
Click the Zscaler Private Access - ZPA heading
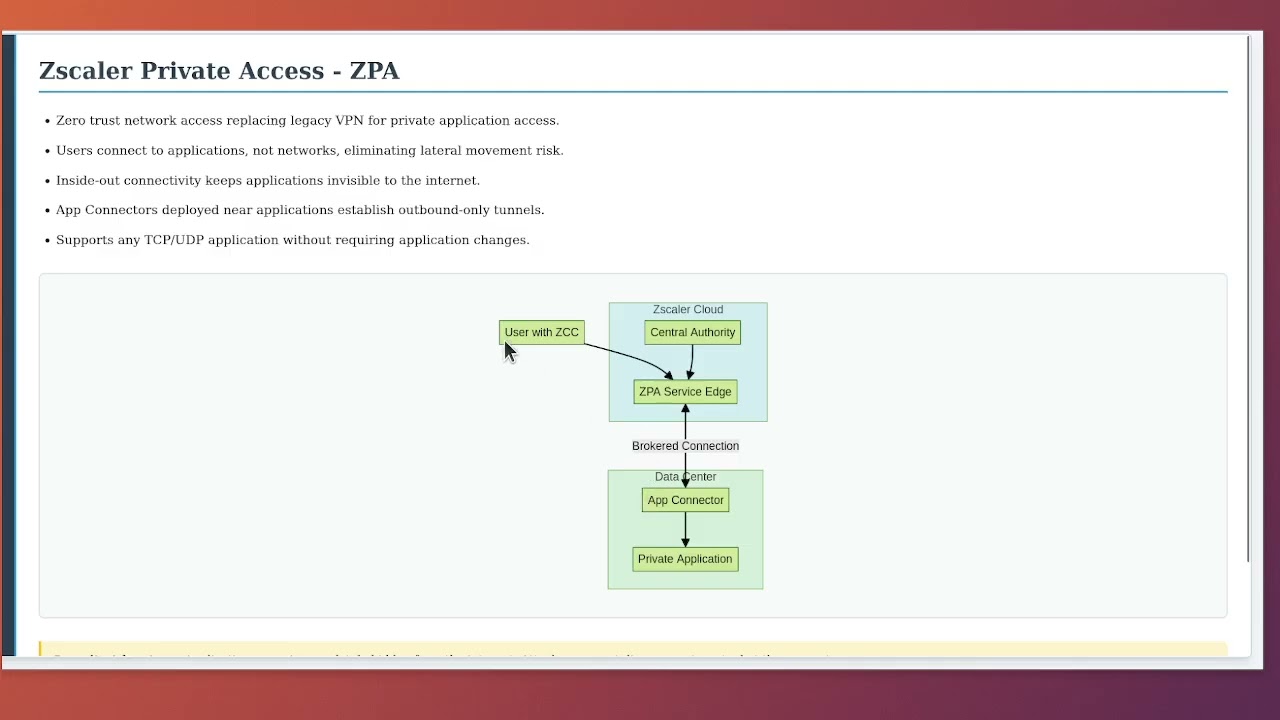tap(219, 71)
